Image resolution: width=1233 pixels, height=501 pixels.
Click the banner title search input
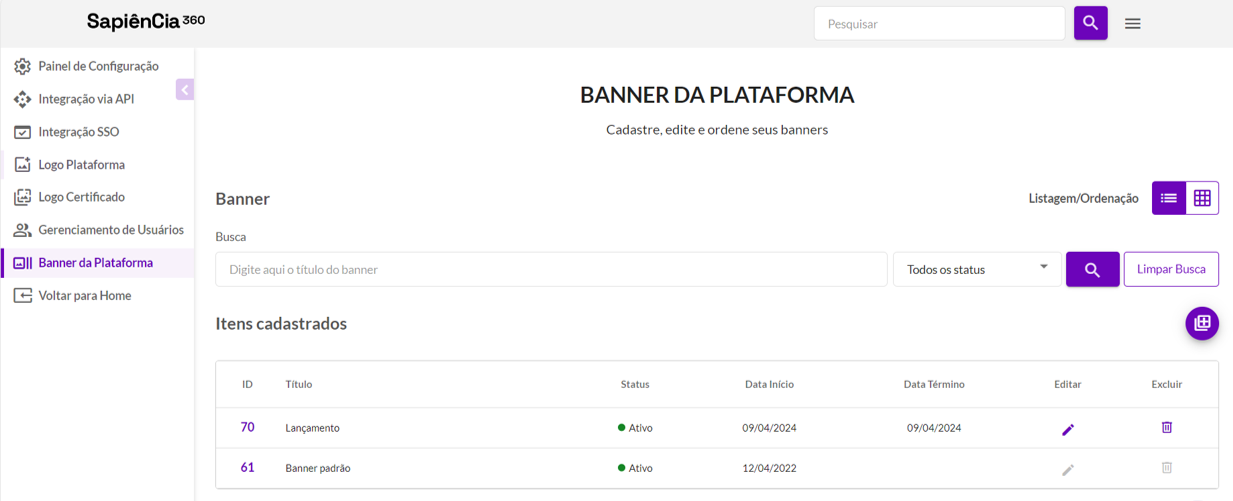tap(551, 269)
